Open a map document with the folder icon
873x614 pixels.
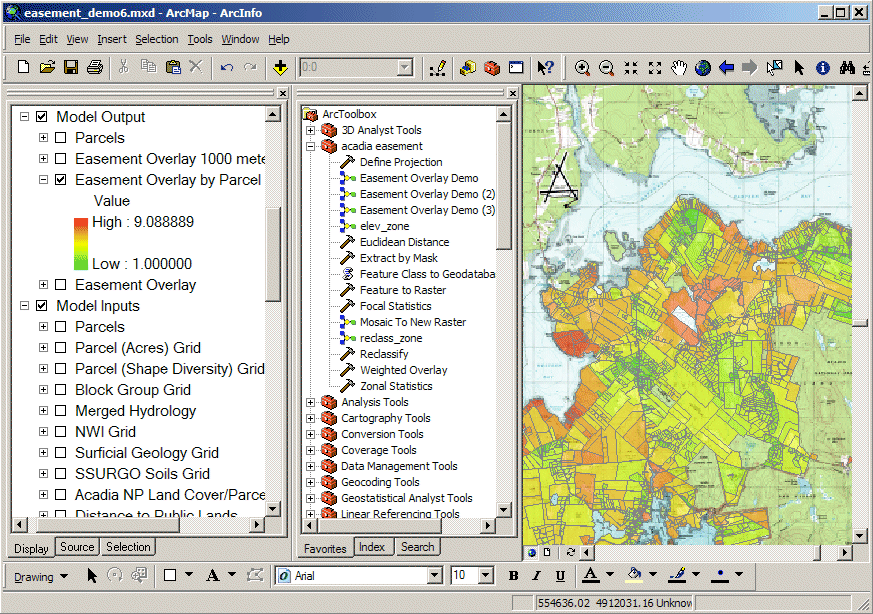click(47, 67)
